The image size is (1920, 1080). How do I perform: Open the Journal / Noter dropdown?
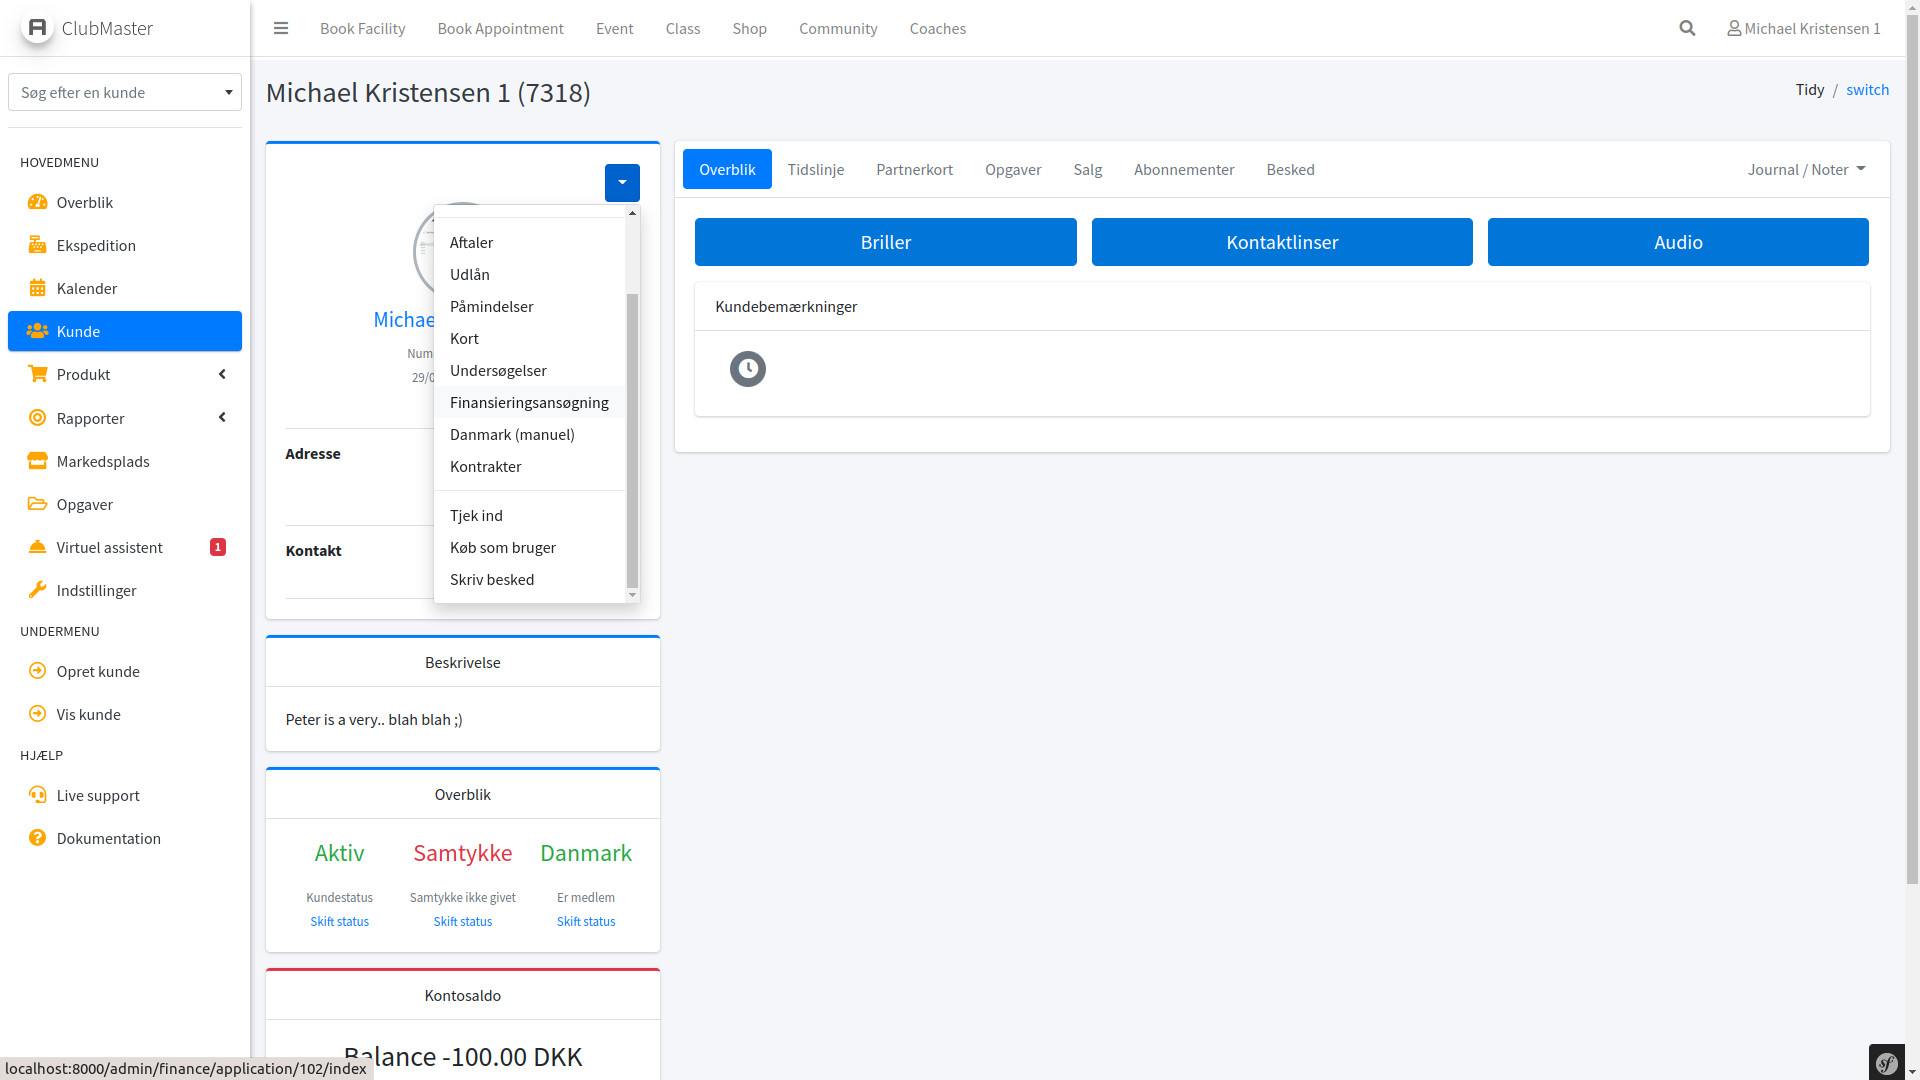(1806, 169)
